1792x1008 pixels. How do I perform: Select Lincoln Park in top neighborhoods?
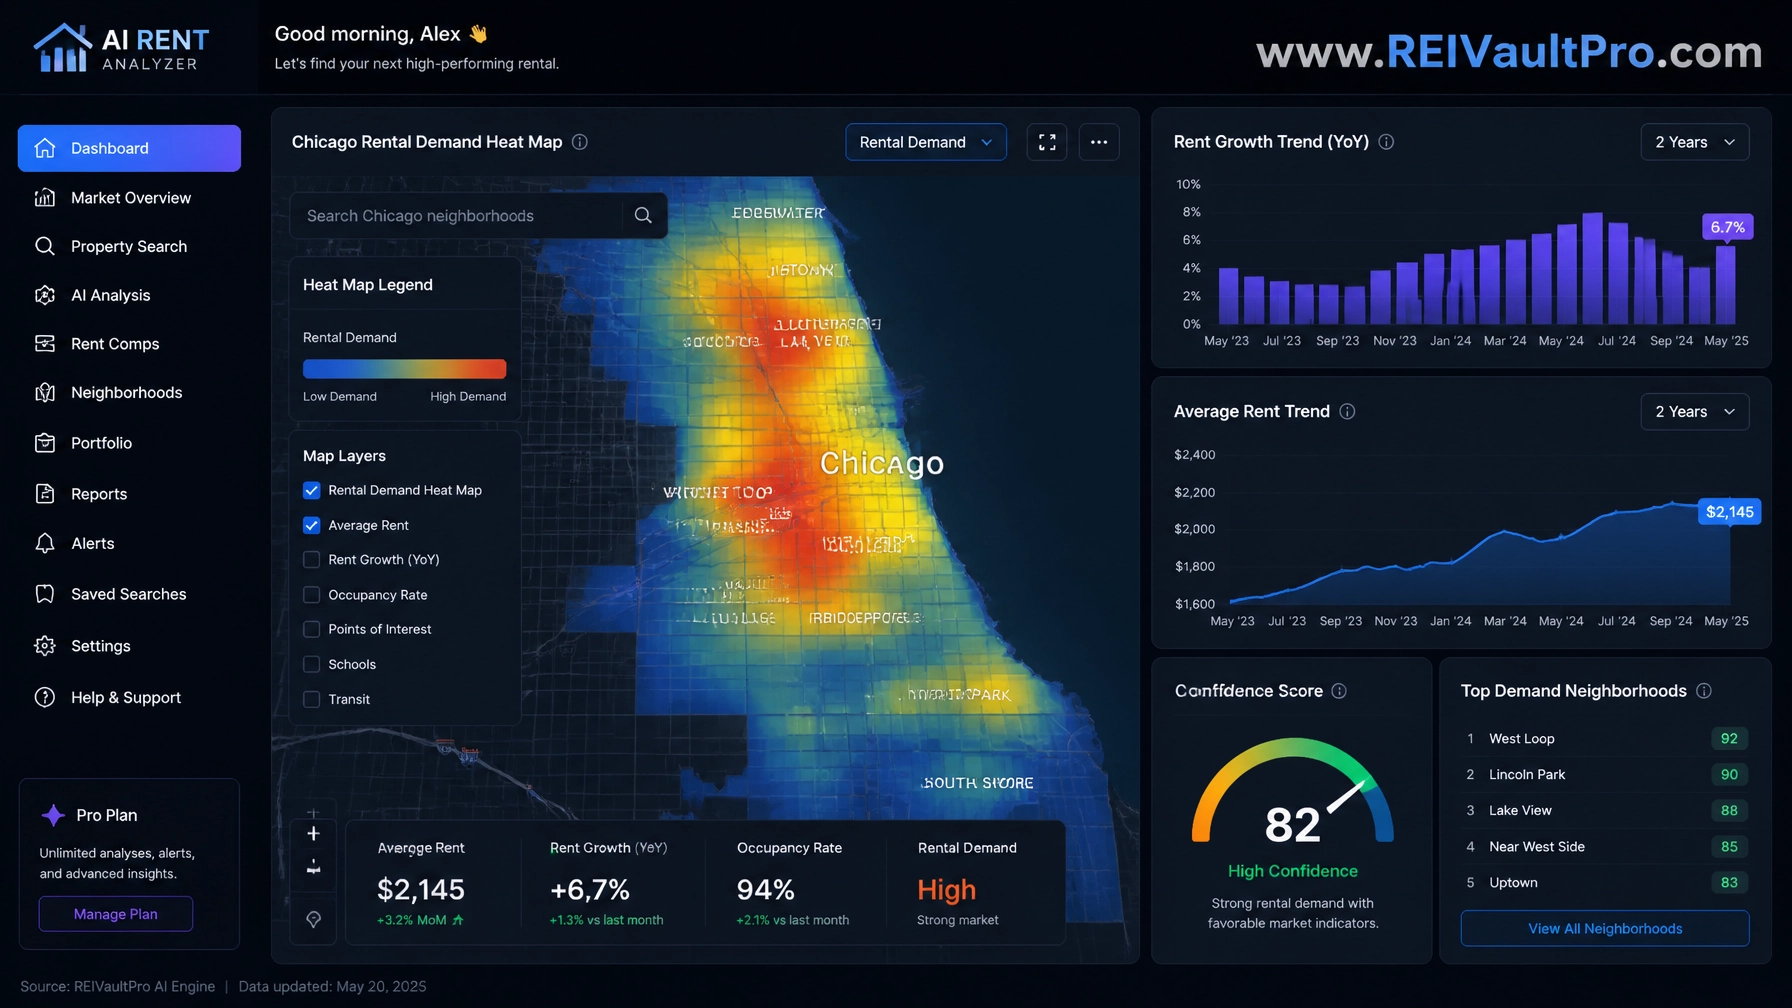(x=1605, y=775)
